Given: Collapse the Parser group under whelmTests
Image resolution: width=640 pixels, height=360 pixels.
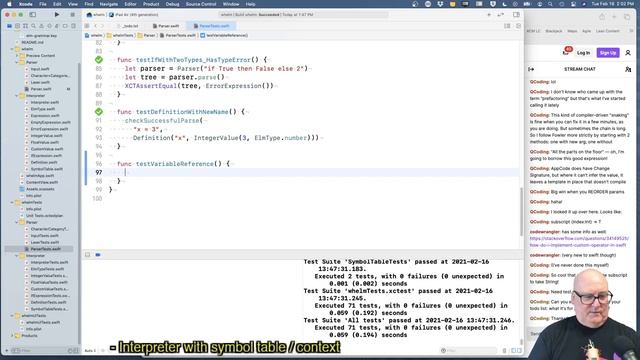Looking at the screenshot, I should click(x=17, y=222).
